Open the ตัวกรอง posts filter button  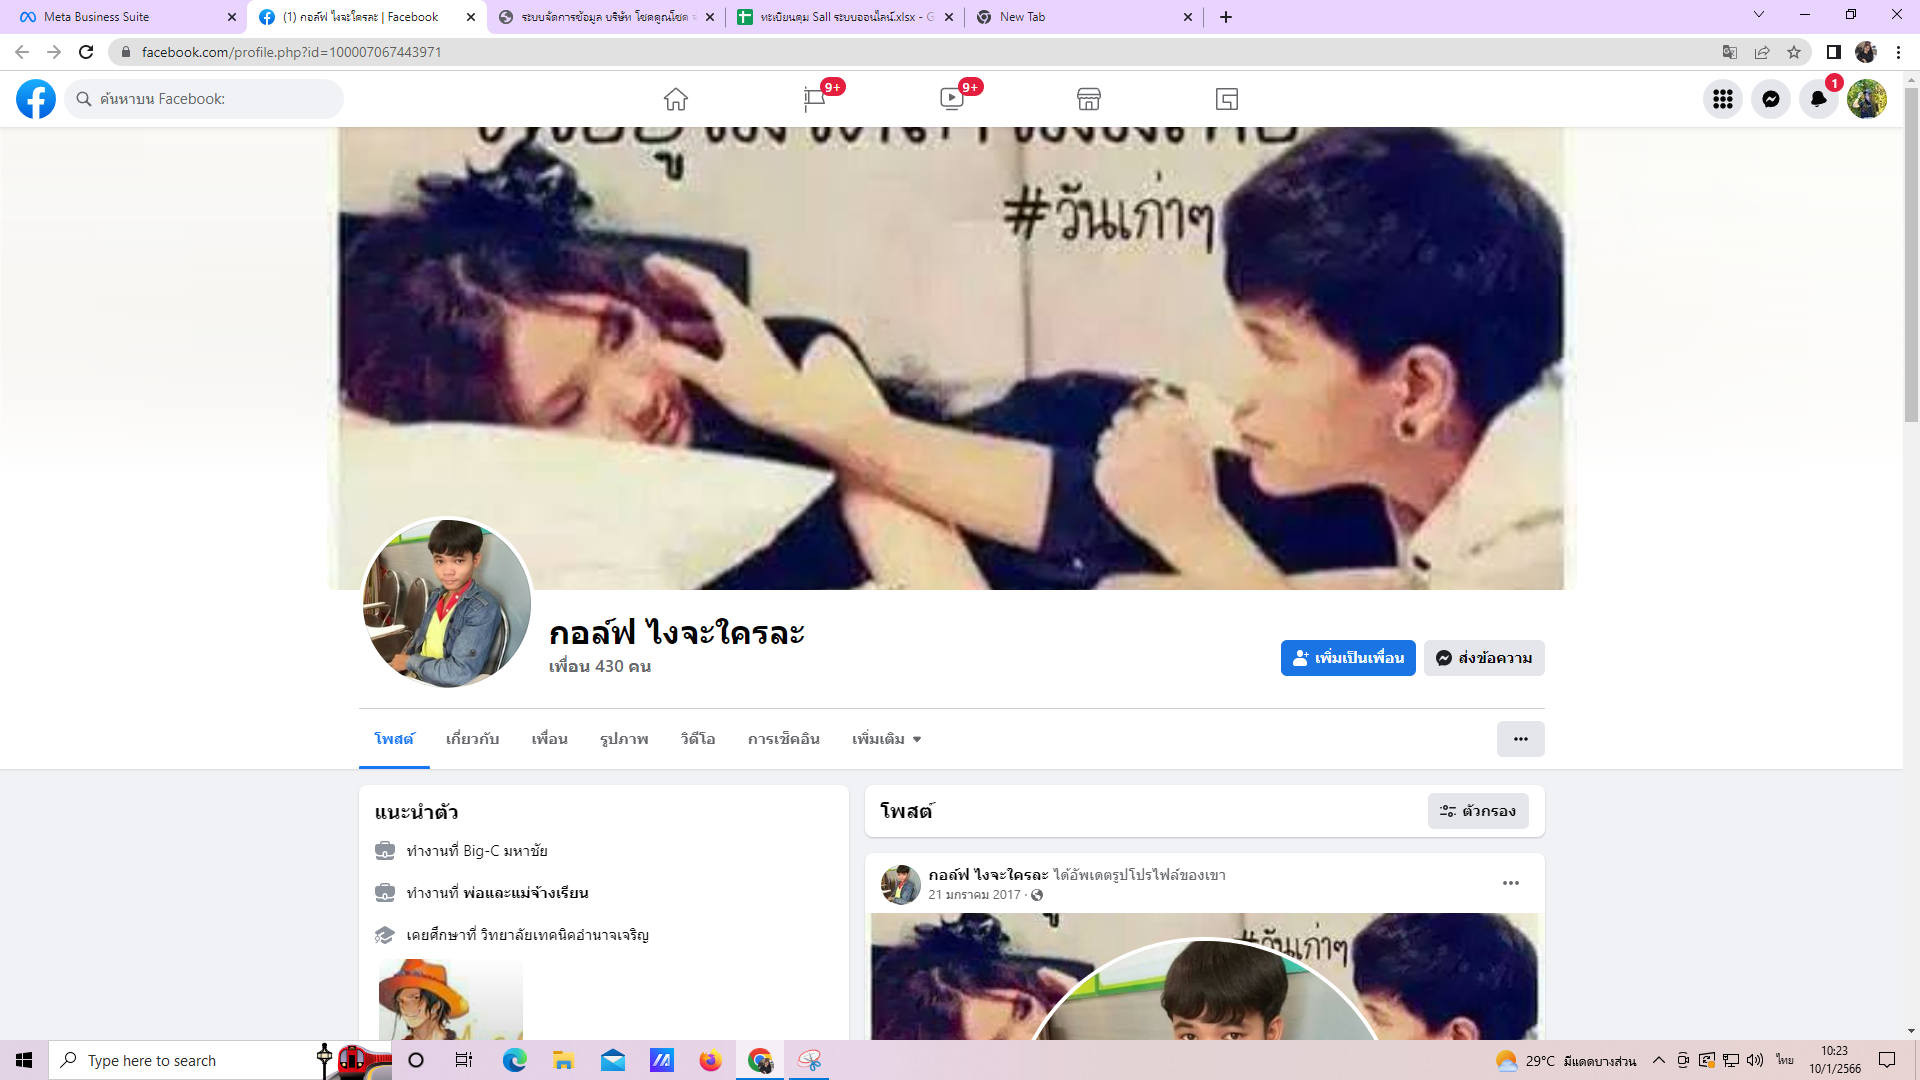(1478, 811)
